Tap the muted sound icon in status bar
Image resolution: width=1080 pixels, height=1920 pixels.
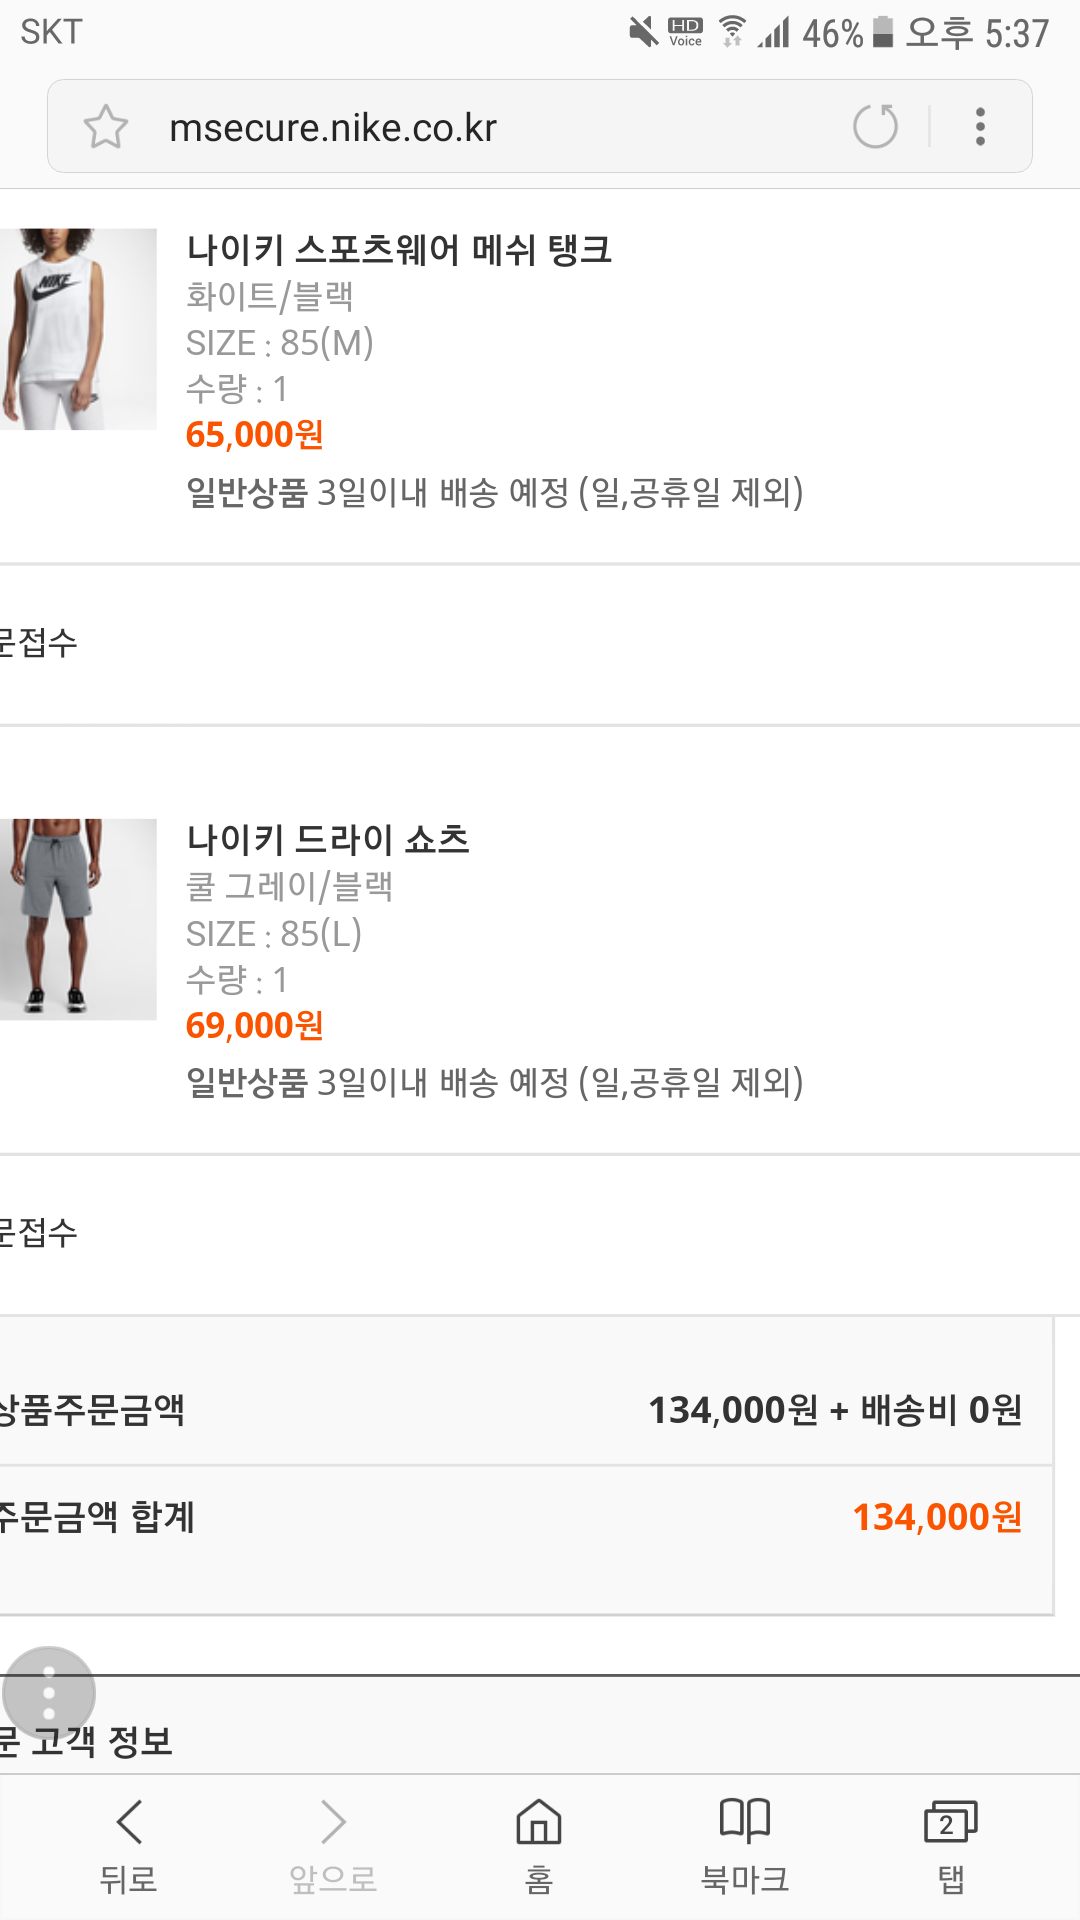[x=643, y=32]
